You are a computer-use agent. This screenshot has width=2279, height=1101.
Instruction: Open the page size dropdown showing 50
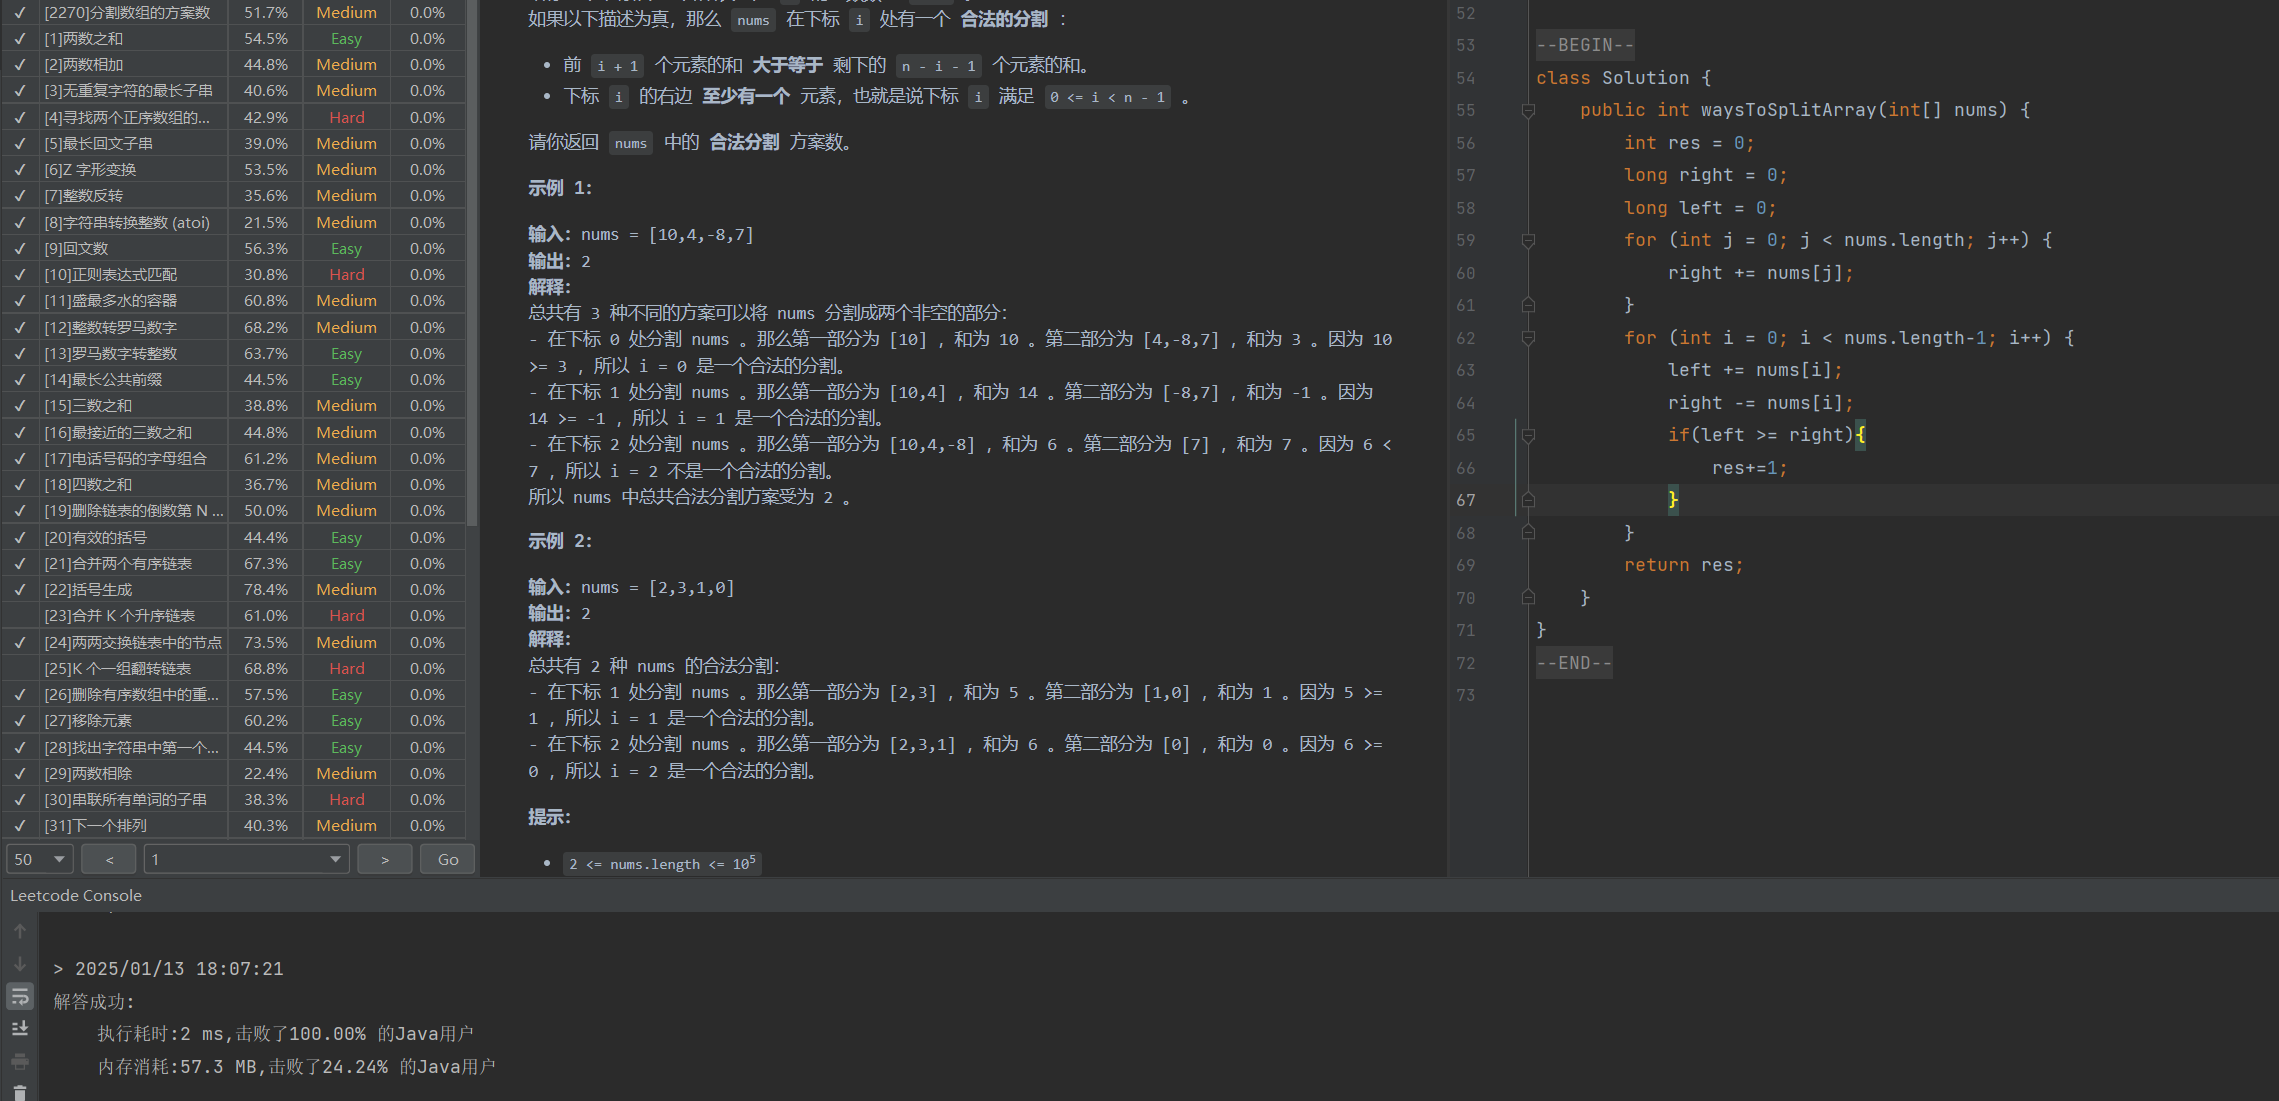(x=40, y=859)
